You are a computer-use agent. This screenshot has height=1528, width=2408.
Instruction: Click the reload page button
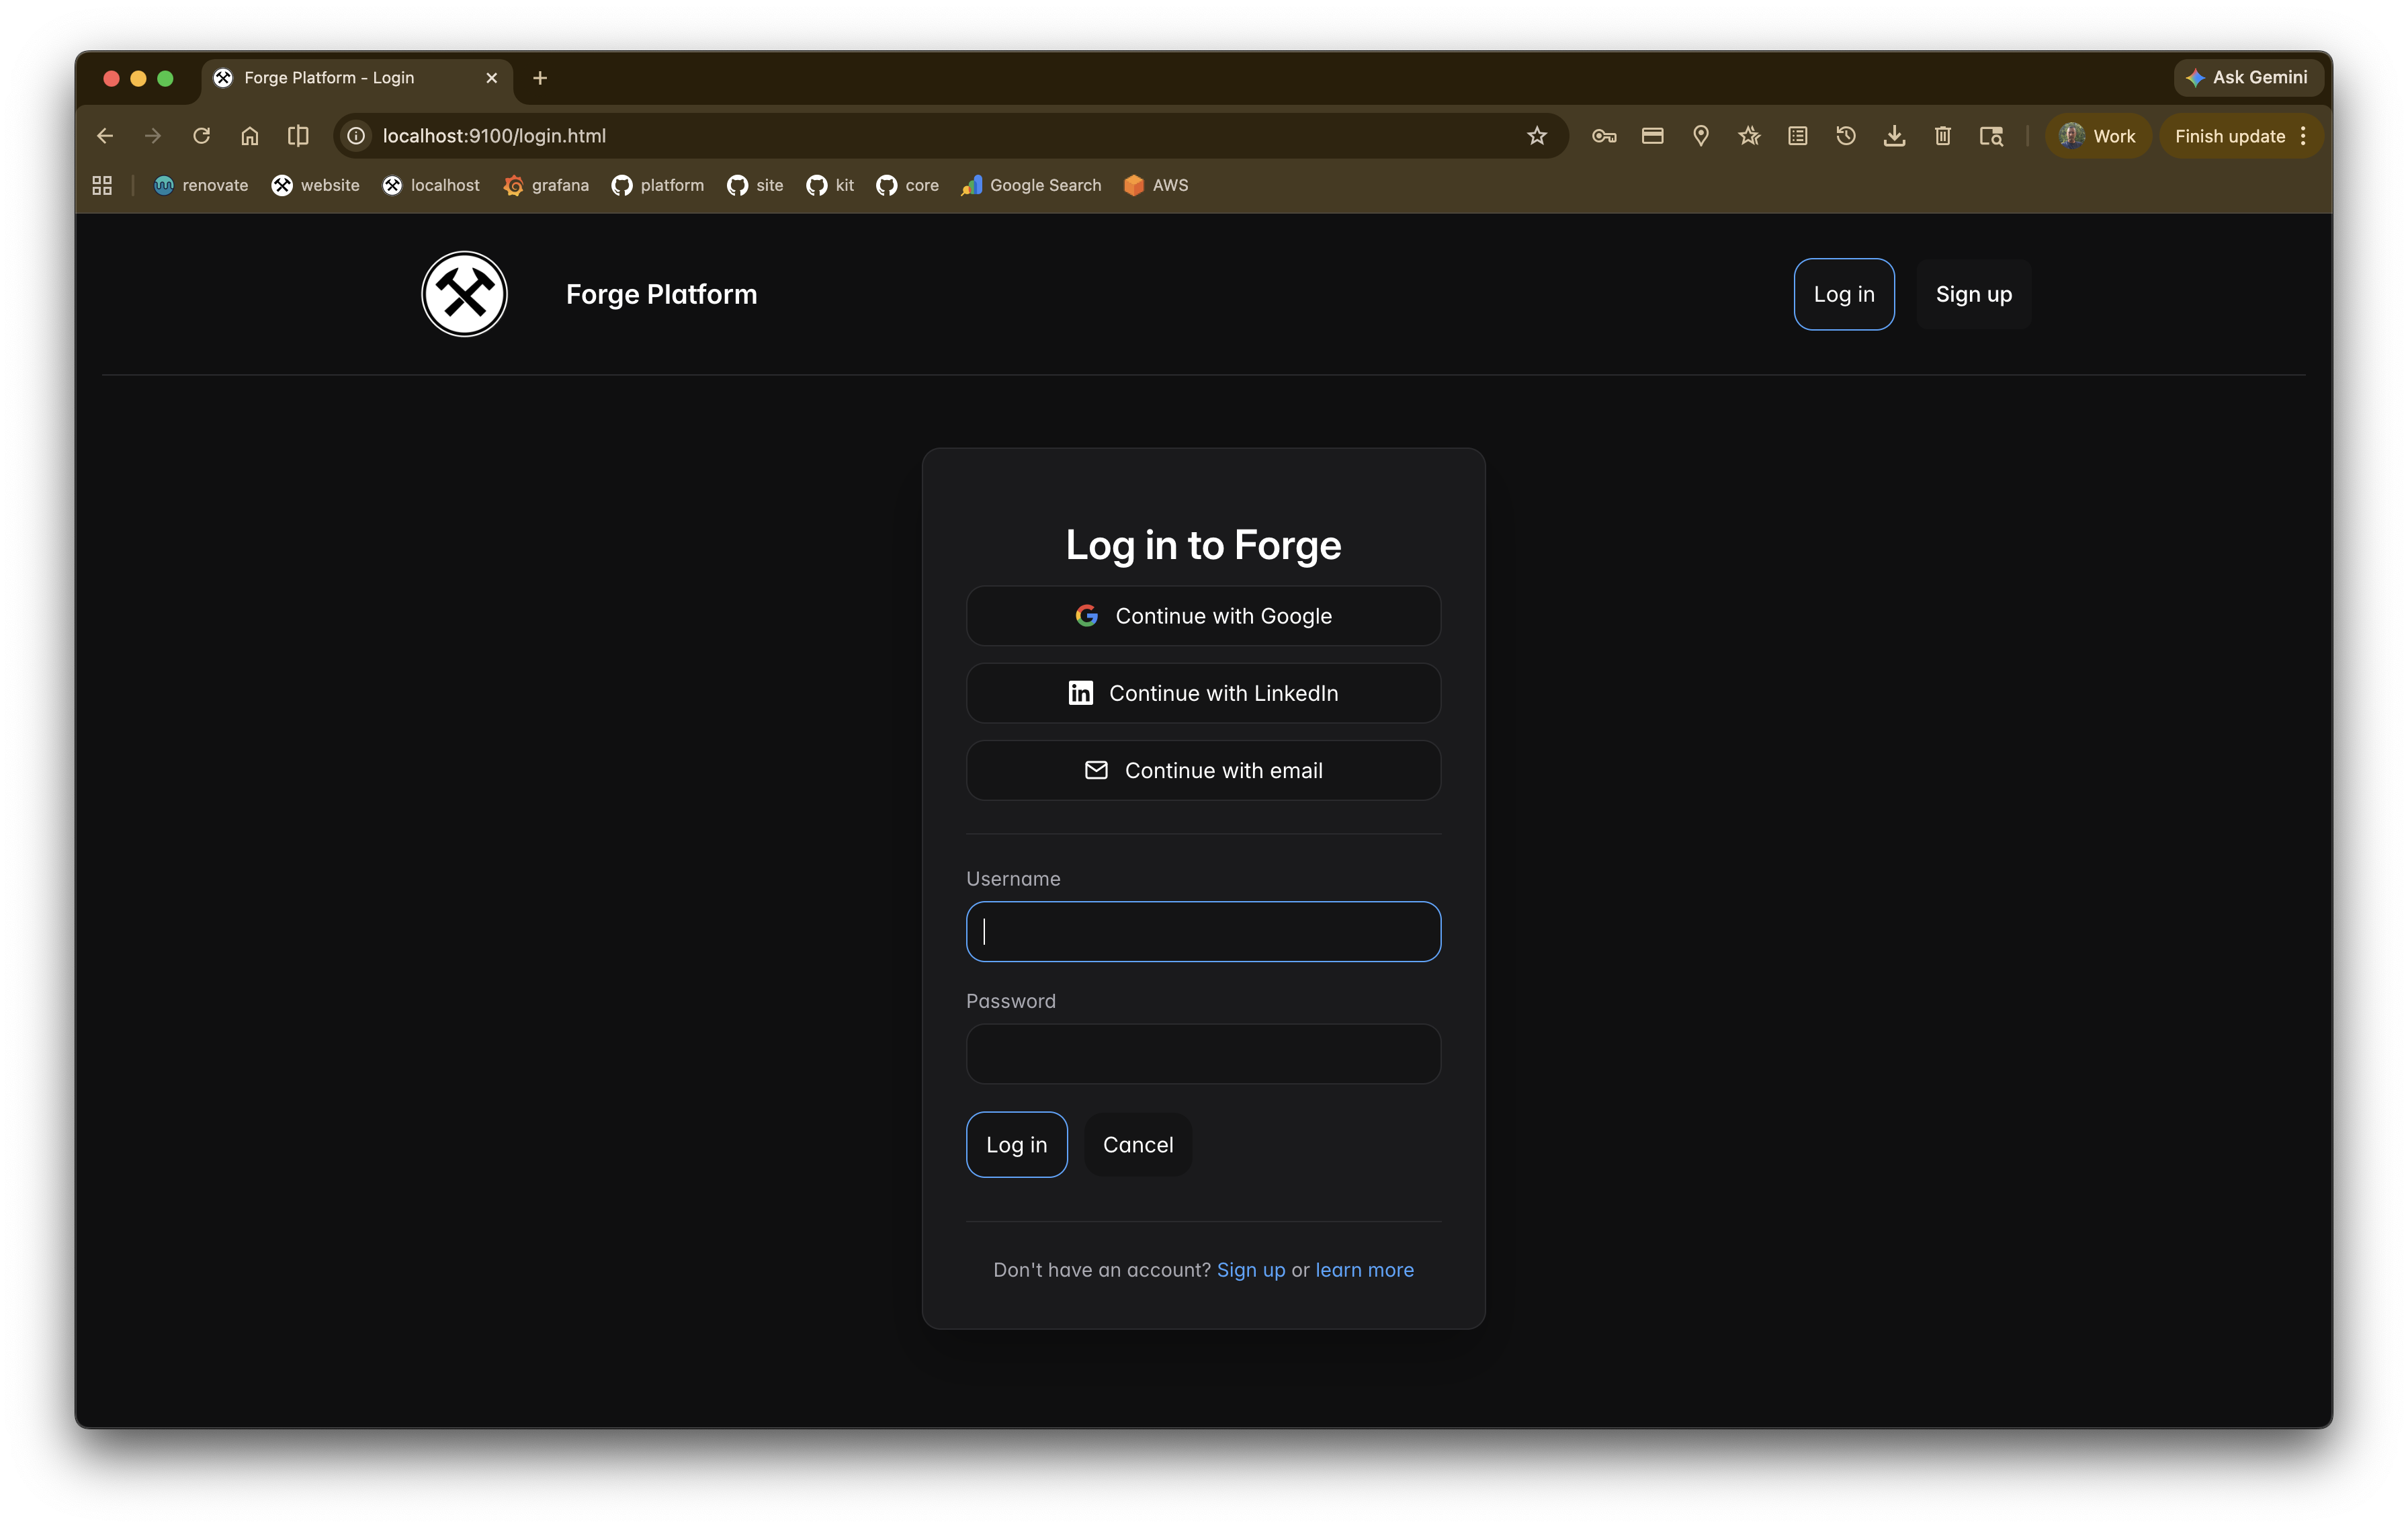tap(201, 136)
